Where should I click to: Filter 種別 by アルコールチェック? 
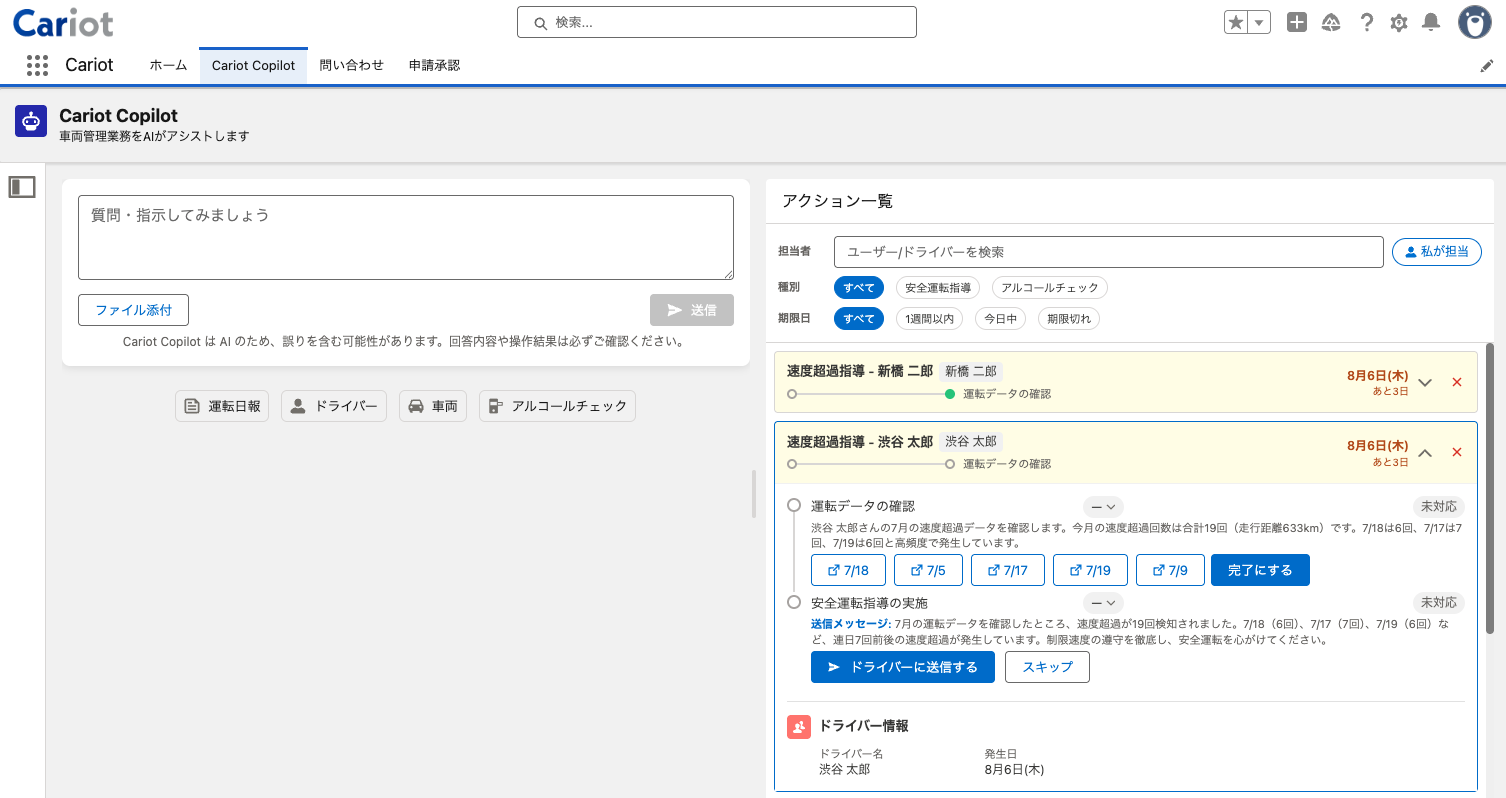pyautogui.click(x=1050, y=288)
